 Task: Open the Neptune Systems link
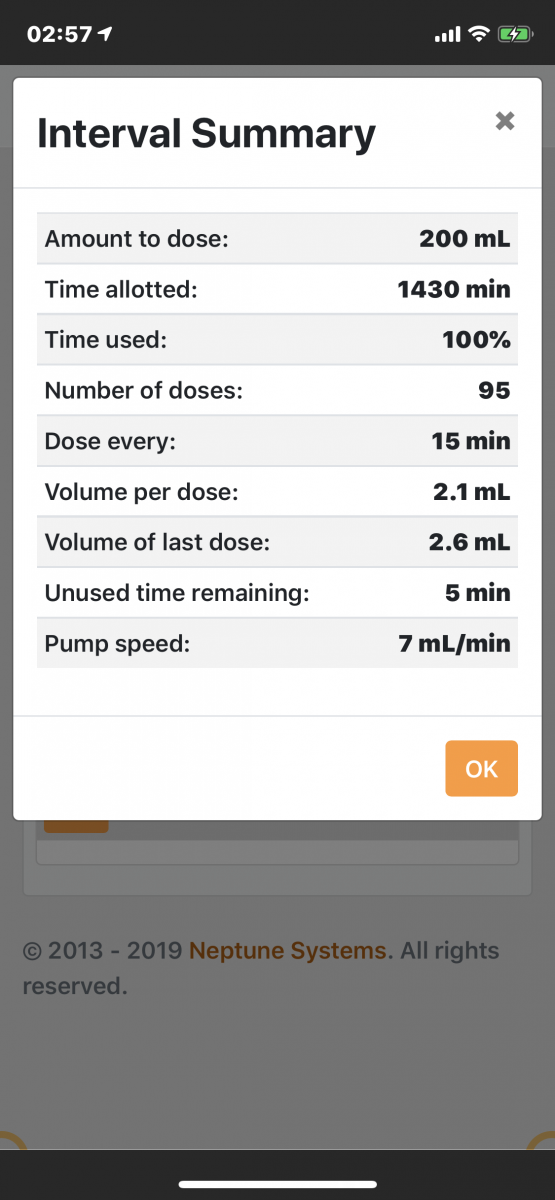click(290, 951)
